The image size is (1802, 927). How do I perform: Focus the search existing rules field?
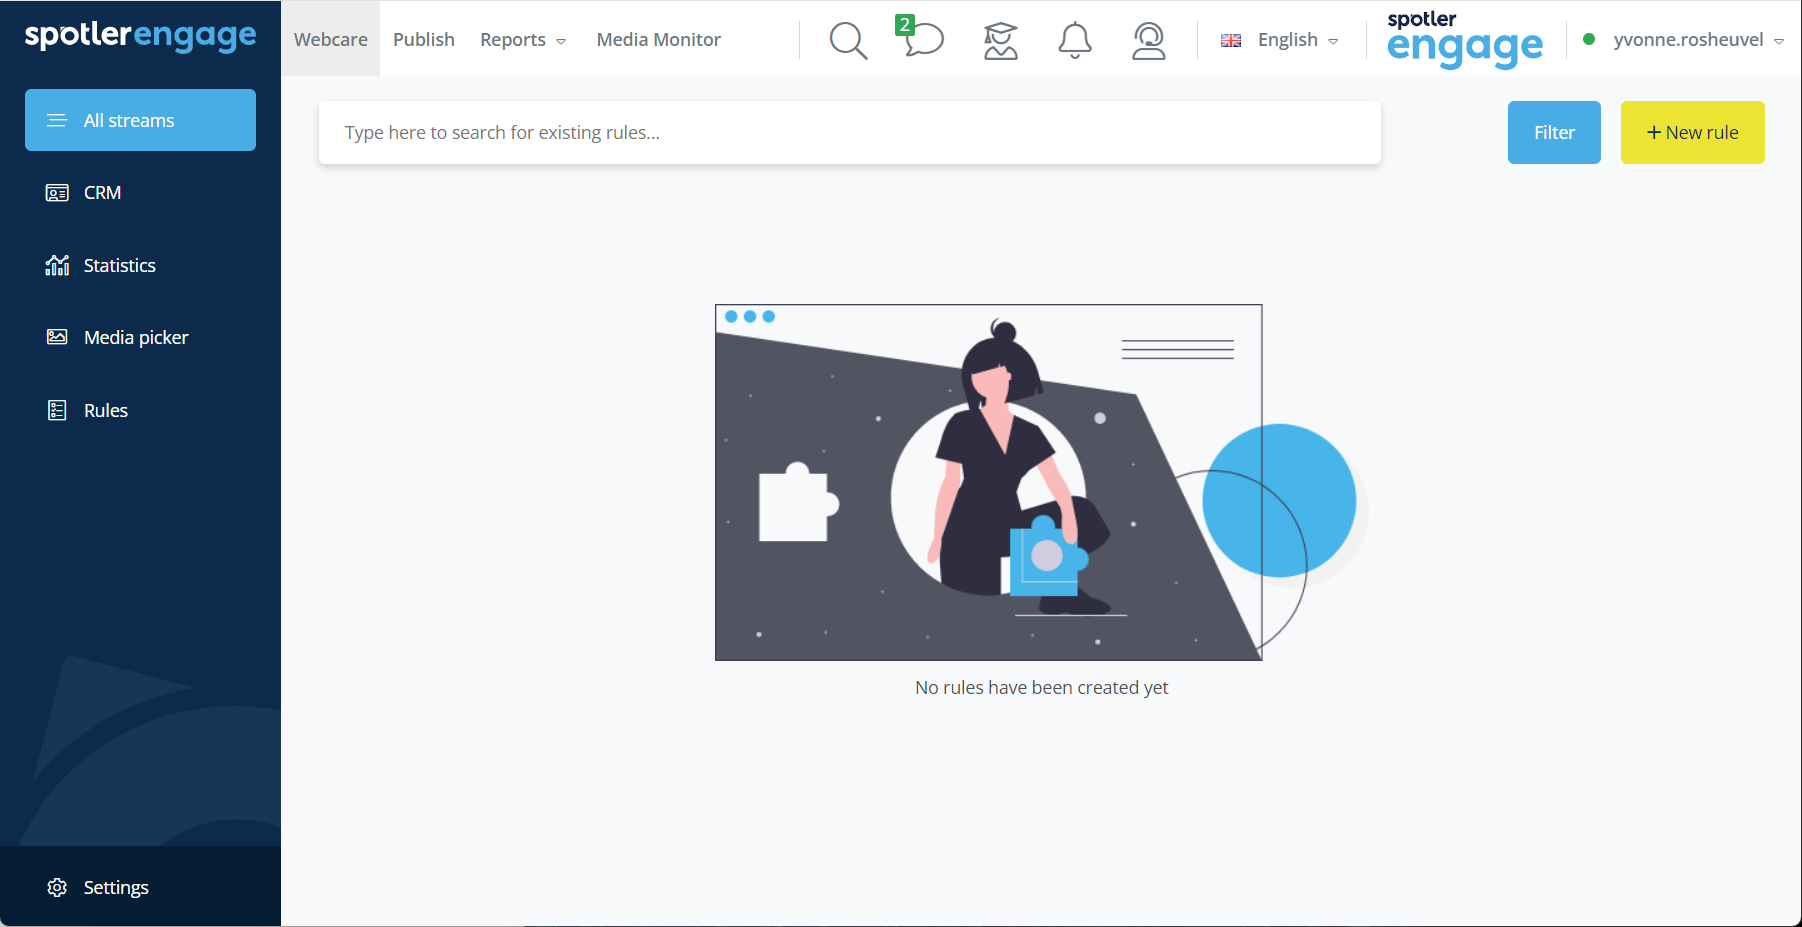pos(850,132)
